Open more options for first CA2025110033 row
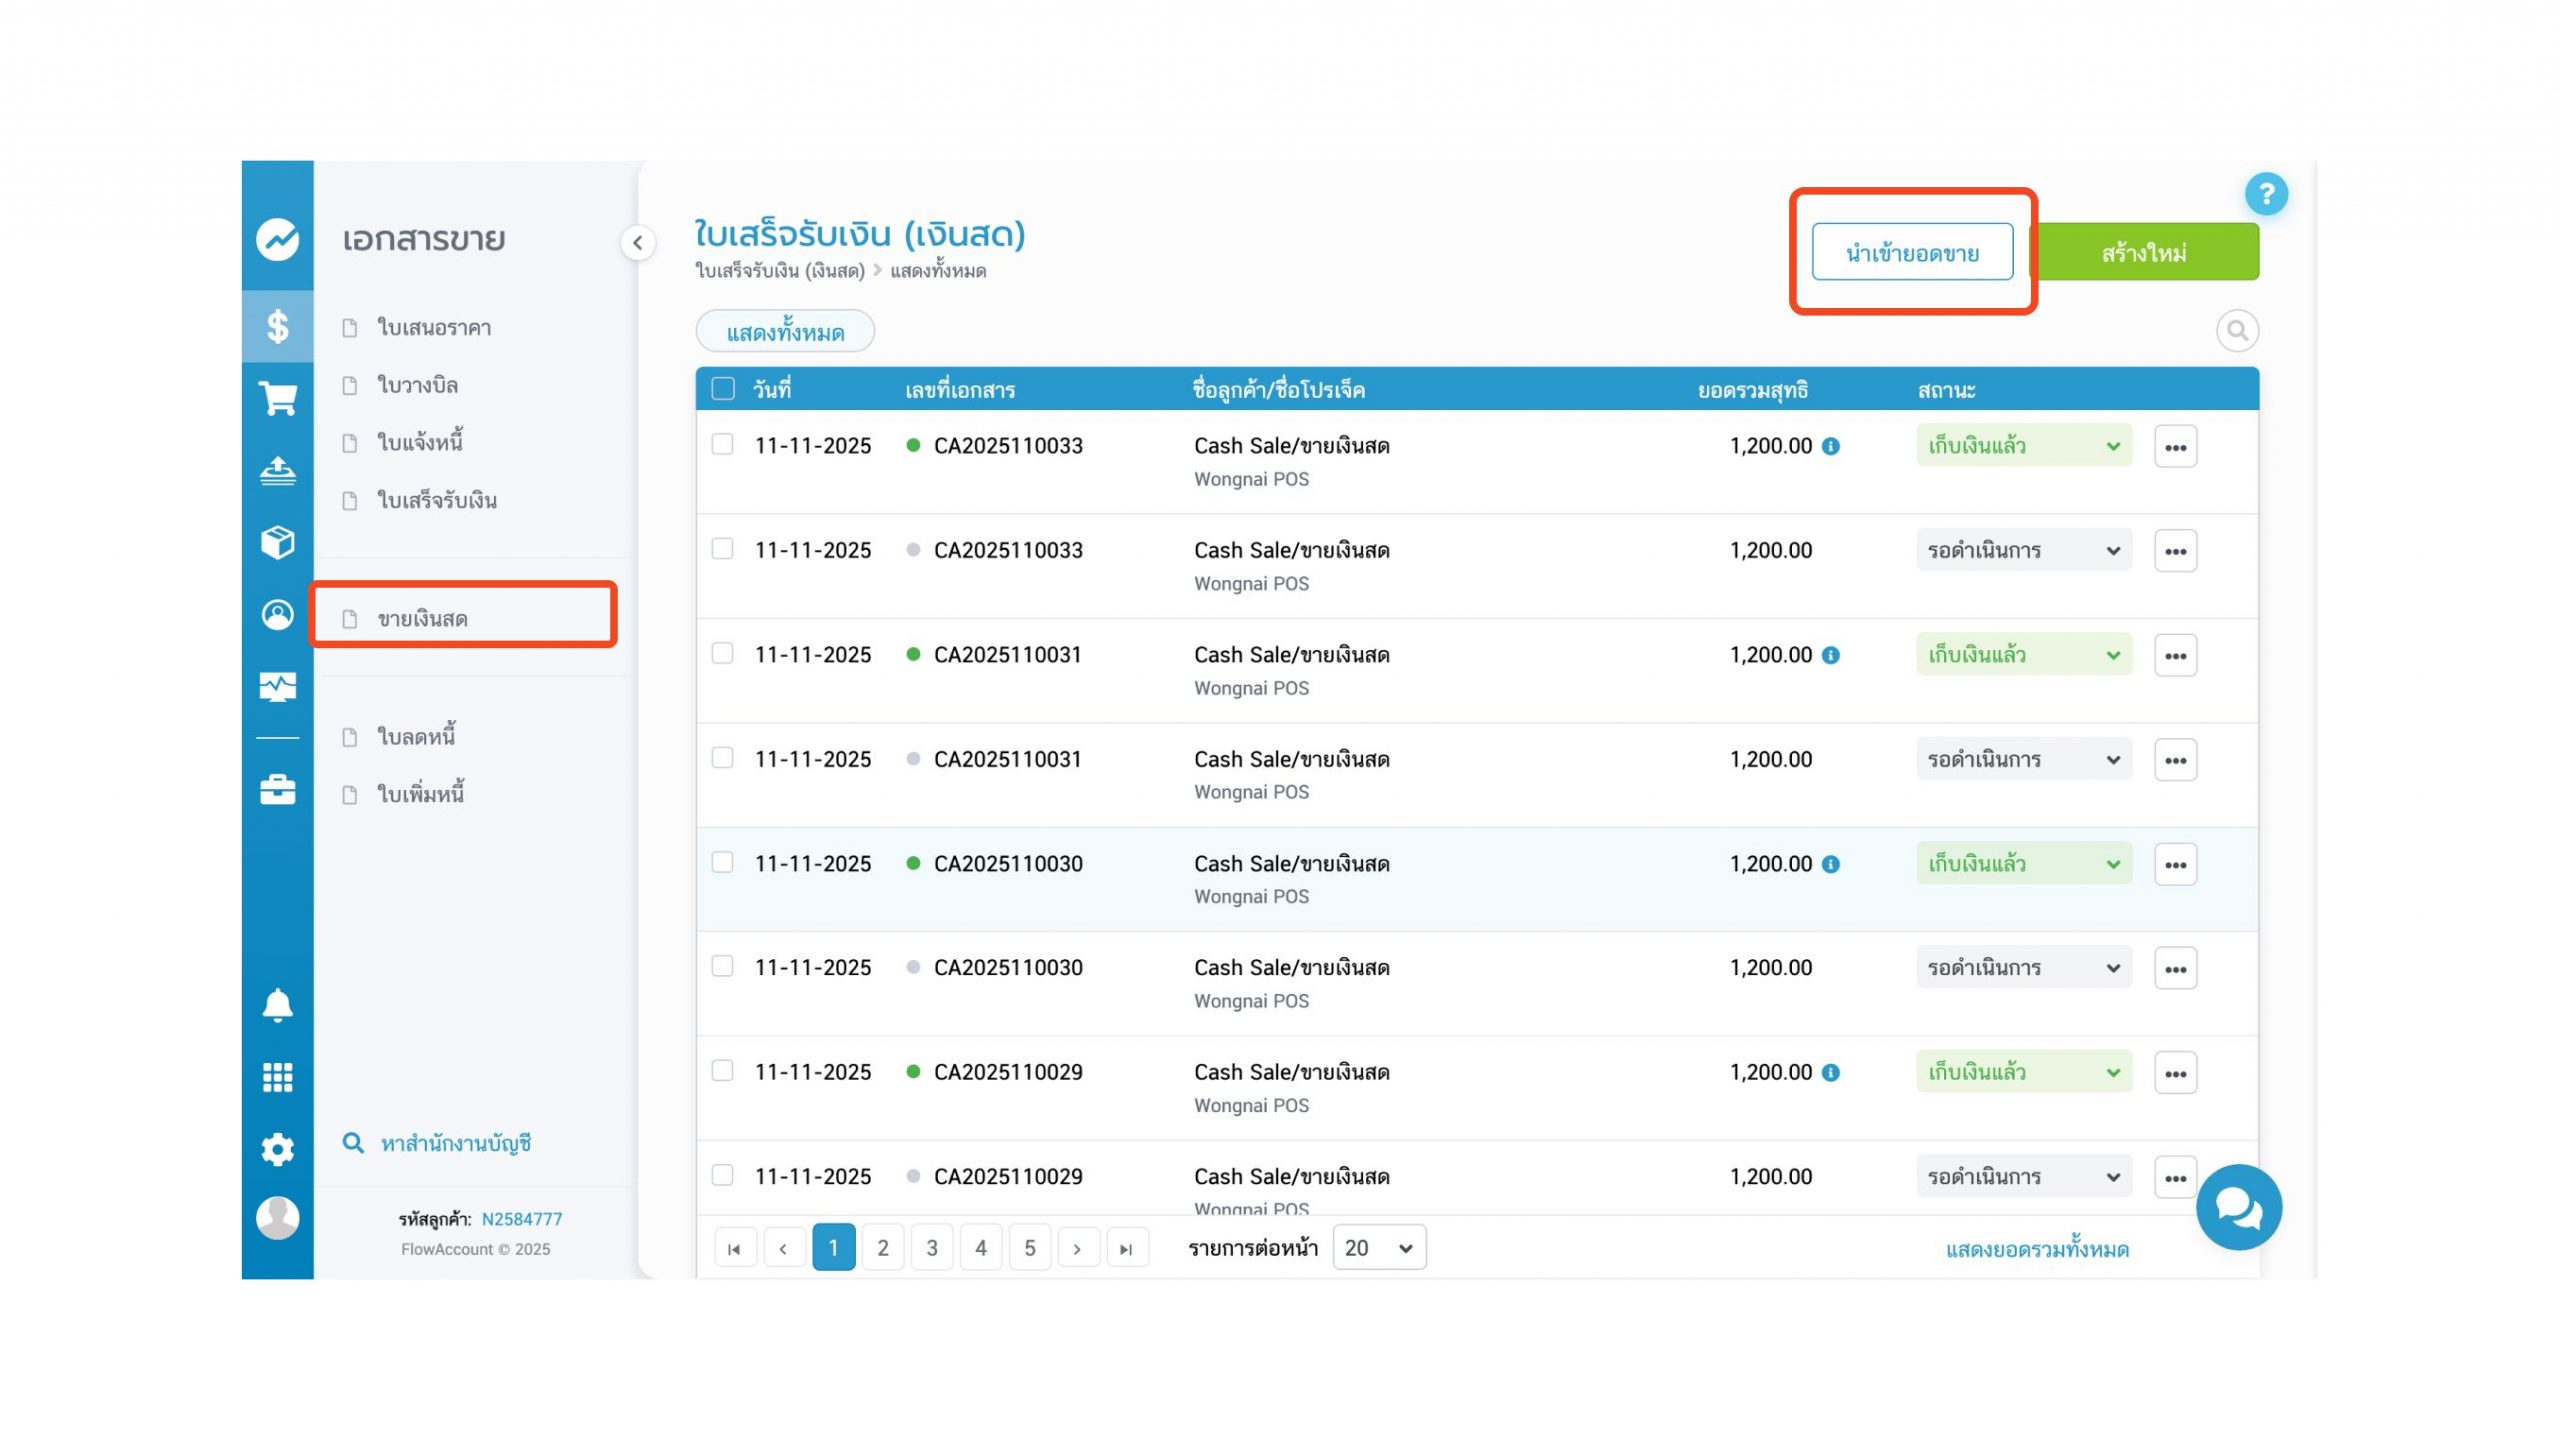Image resolution: width=2560 pixels, height=1440 pixels. (x=2175, y=447)
